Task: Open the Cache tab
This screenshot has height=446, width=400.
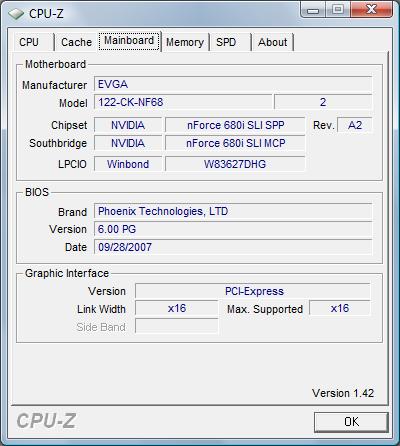Action: [76, 42]
